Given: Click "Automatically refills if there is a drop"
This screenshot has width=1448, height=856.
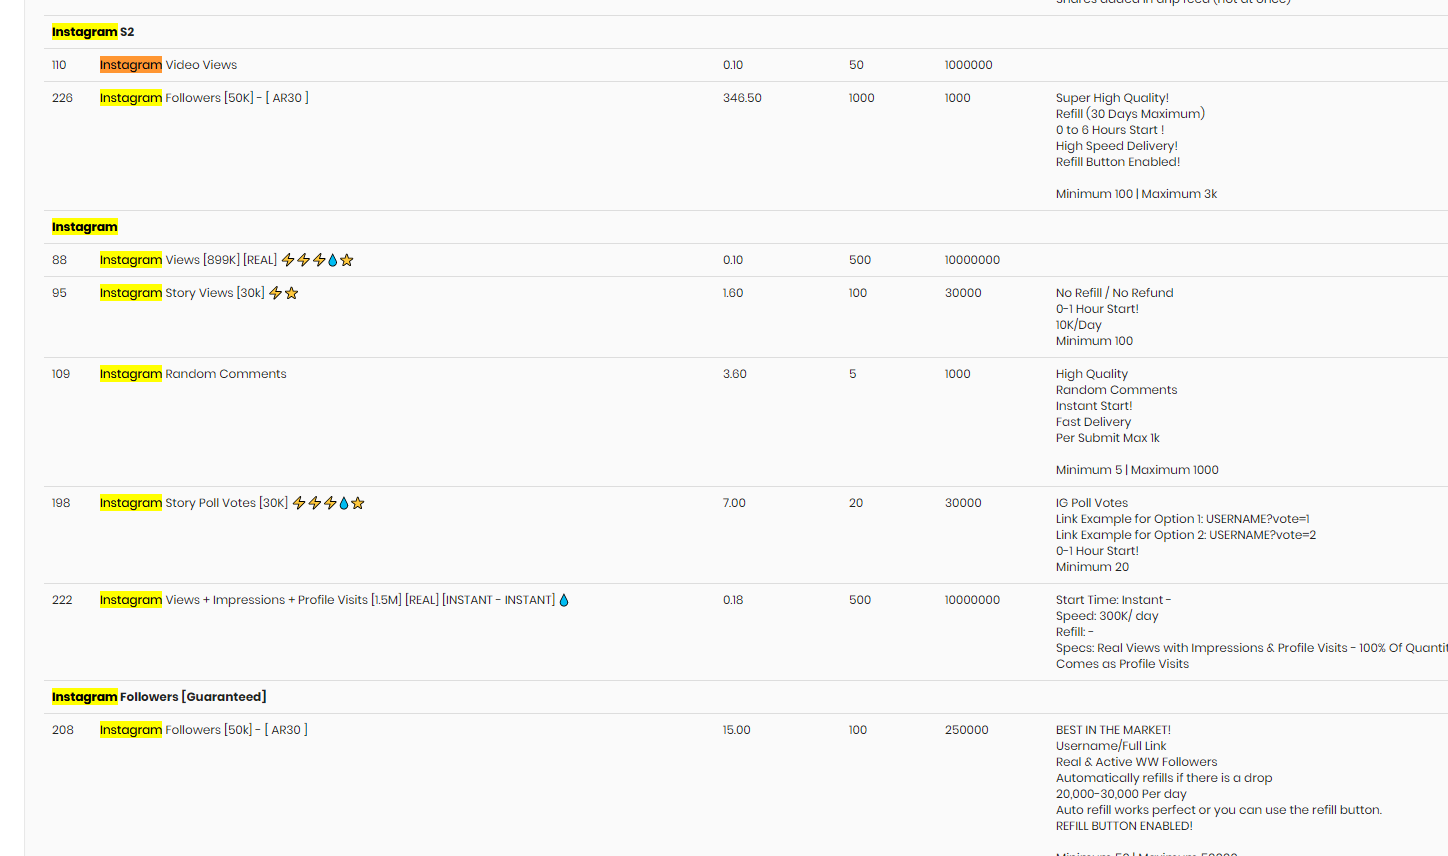Looking at the screenshot, I should (1164, 778).
